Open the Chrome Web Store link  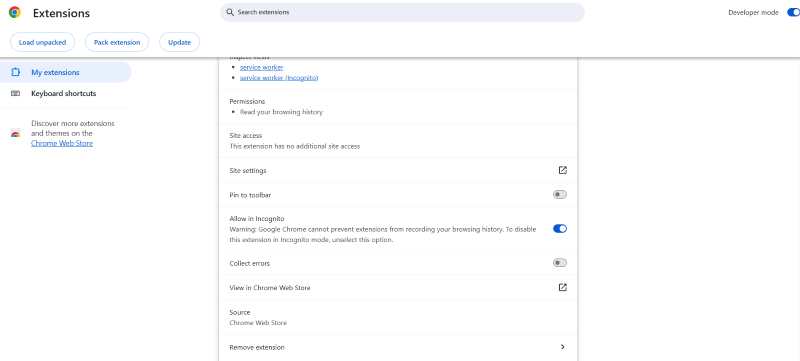[x=62, y=143]
